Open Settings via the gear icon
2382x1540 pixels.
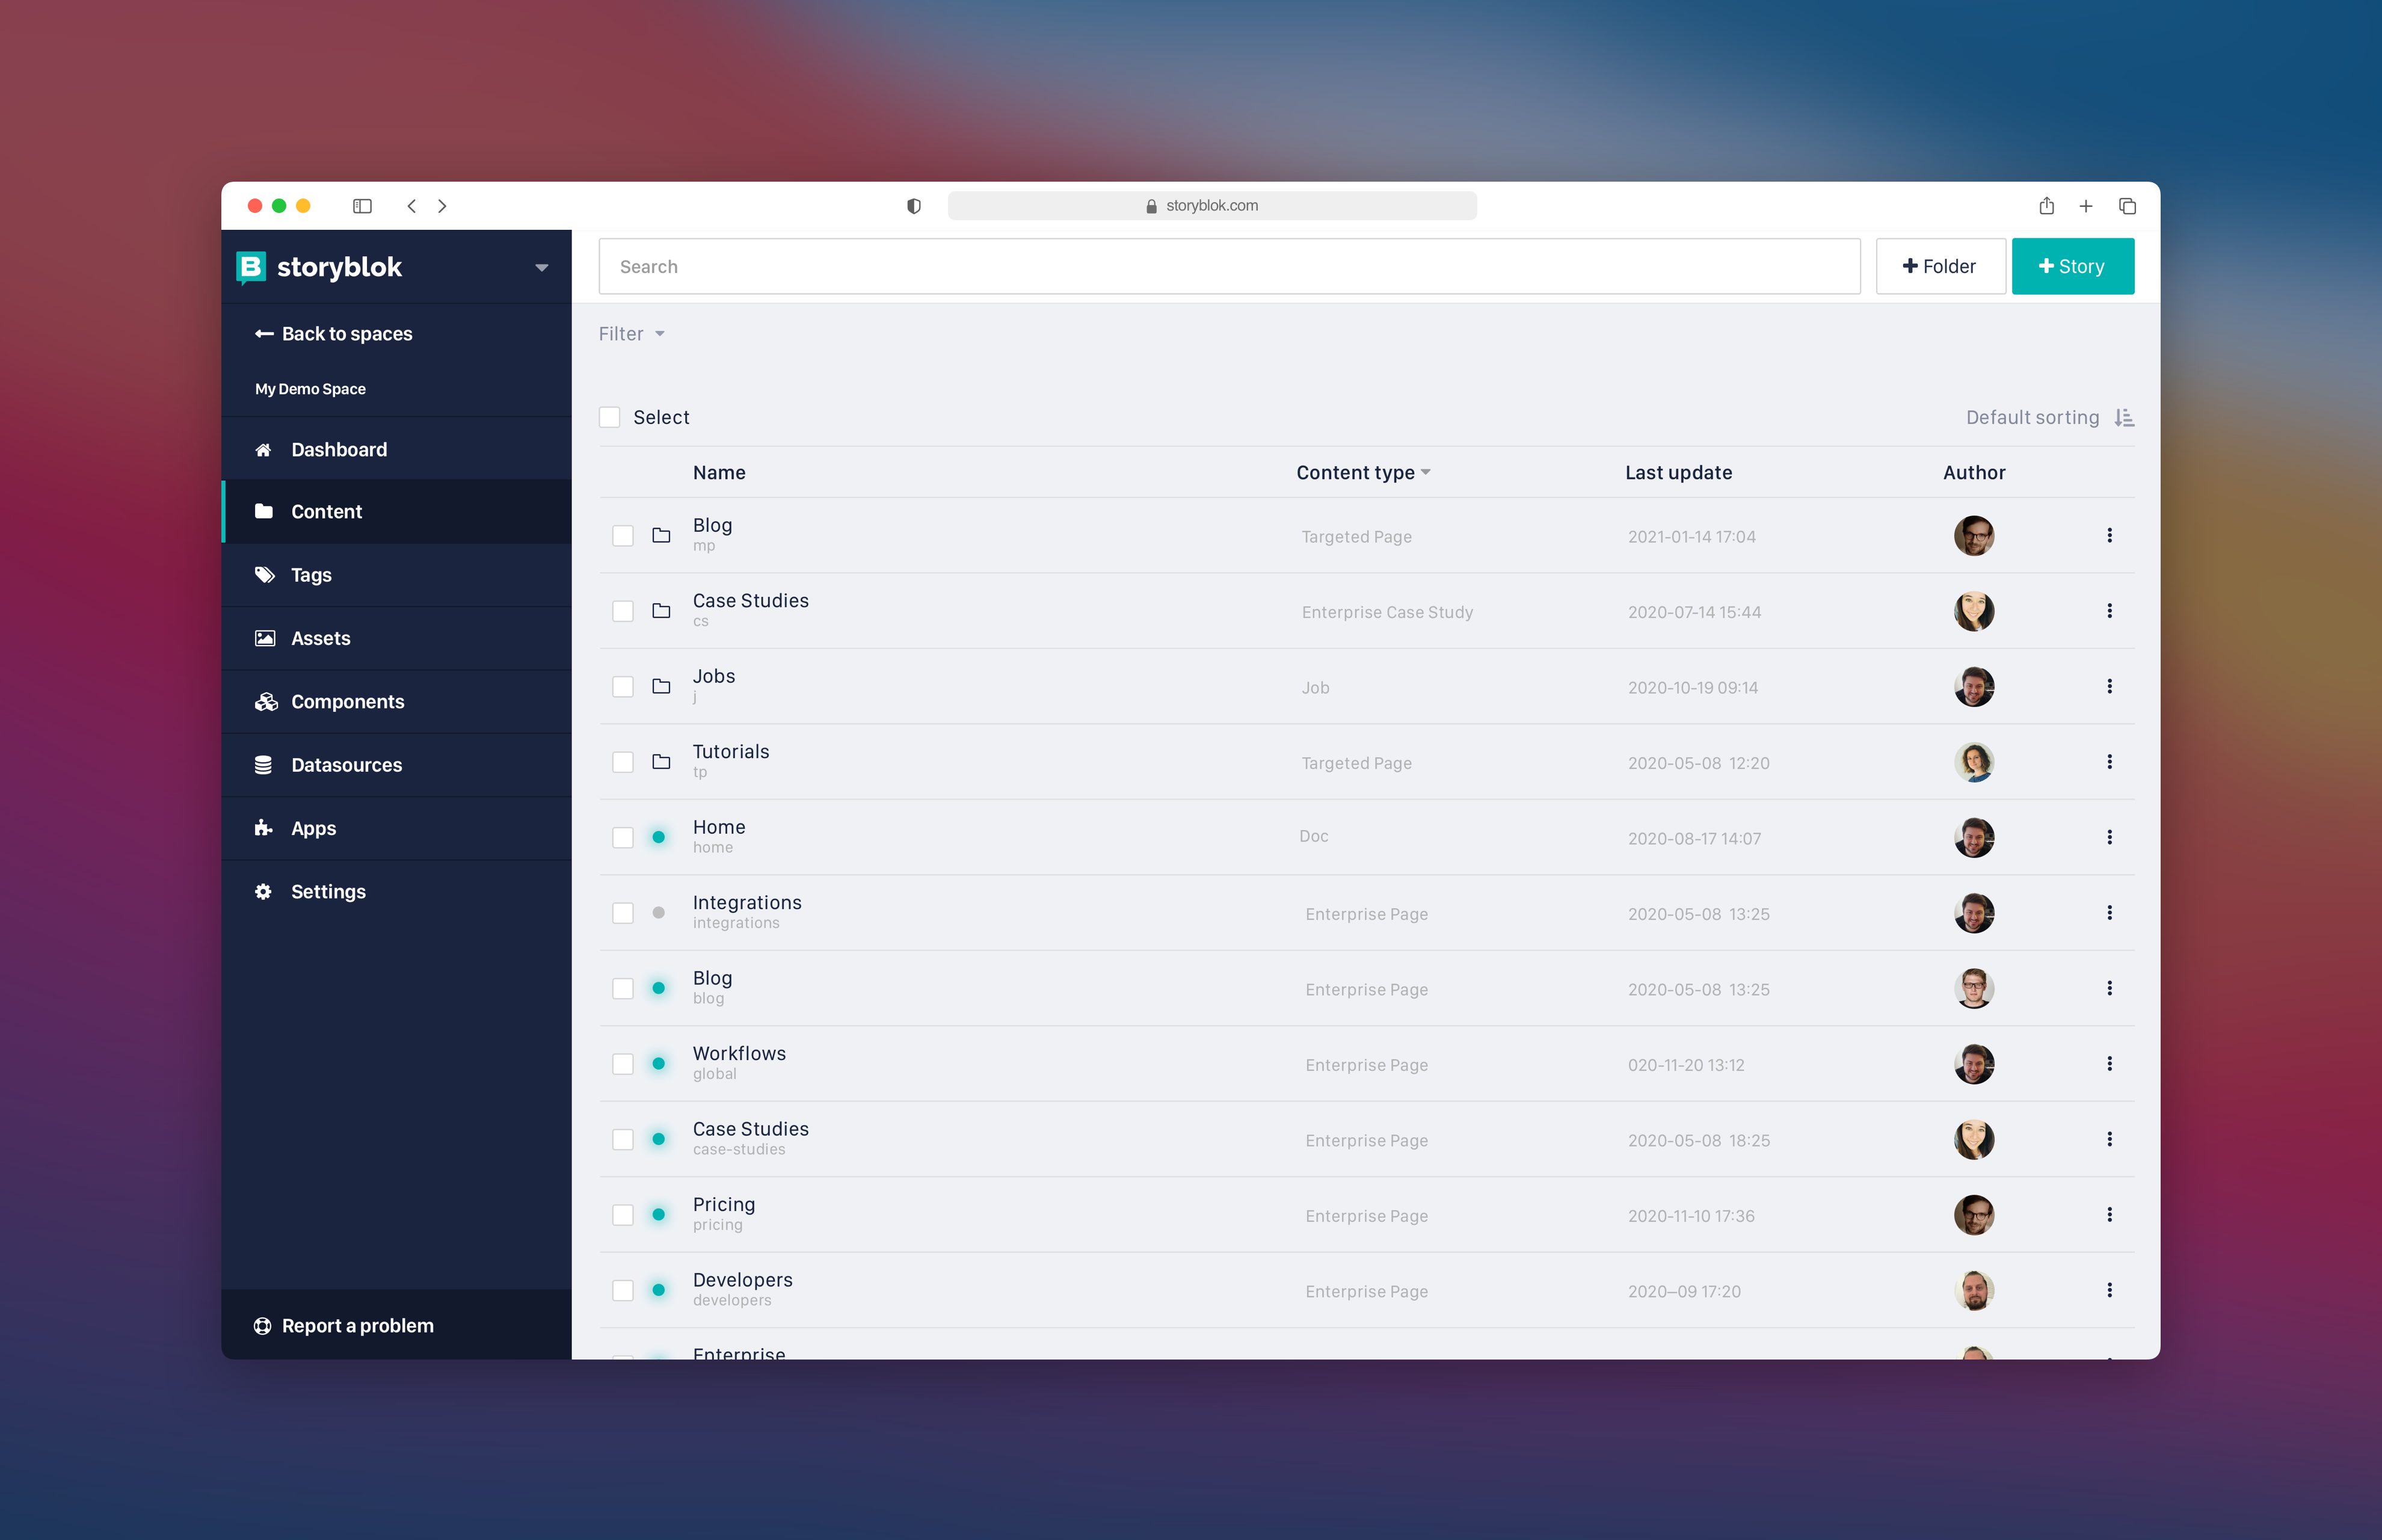[x=264, y=891]
